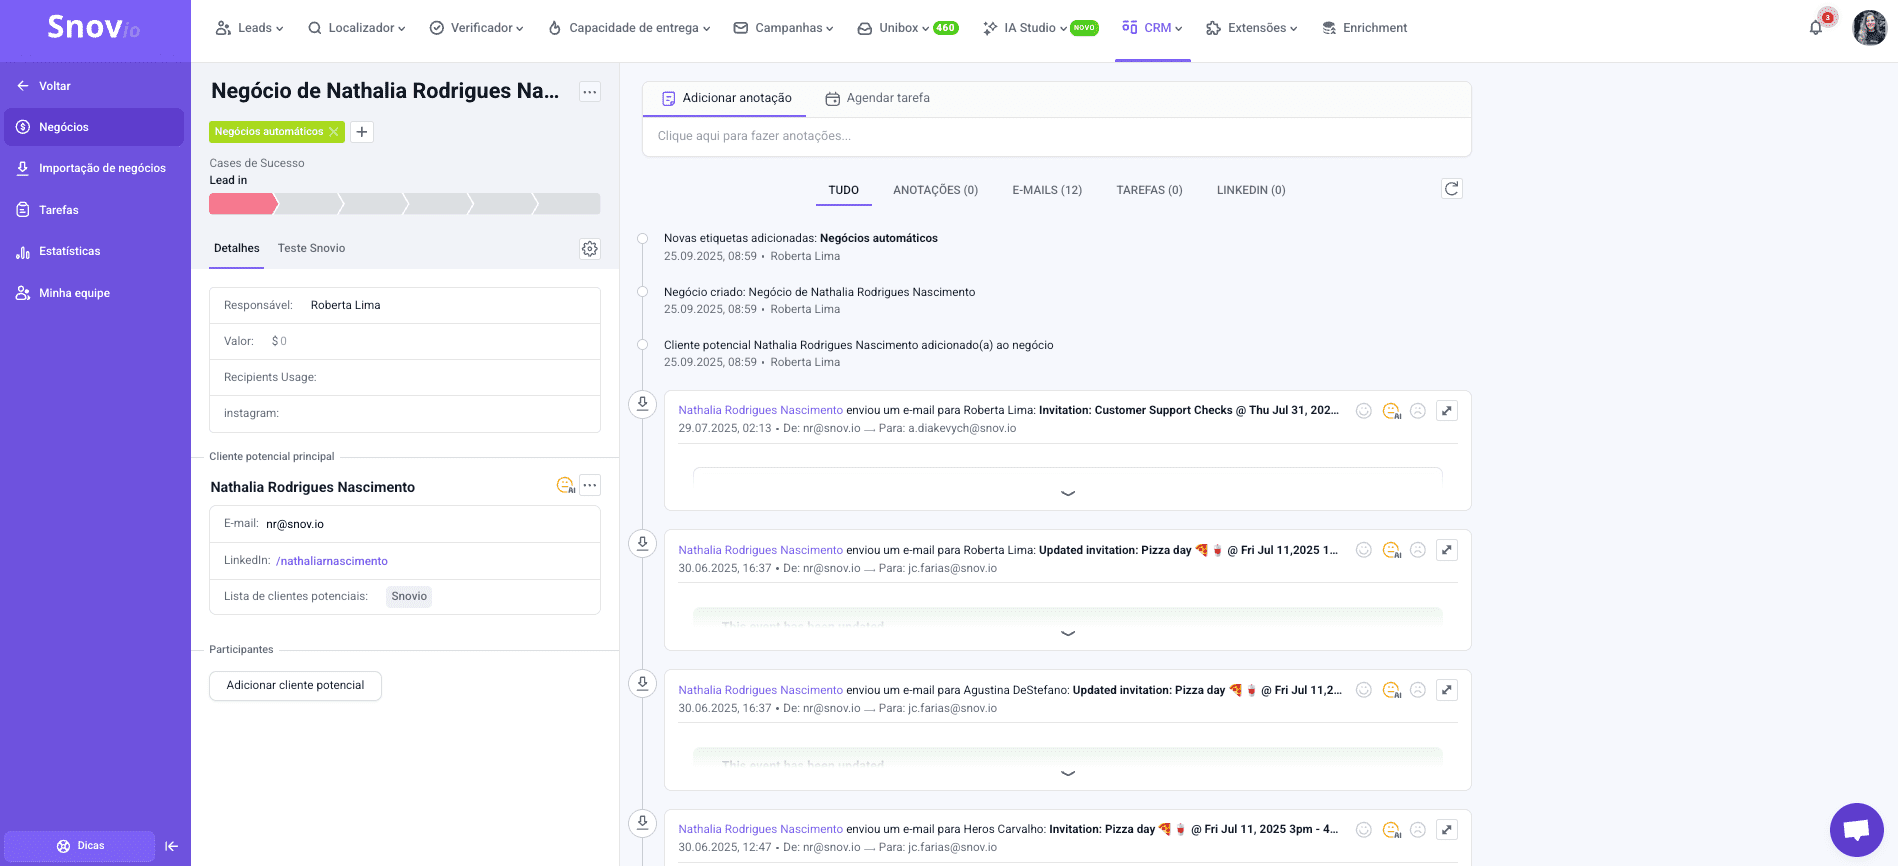Open the deal options three-dot menu

click(590, 92)
